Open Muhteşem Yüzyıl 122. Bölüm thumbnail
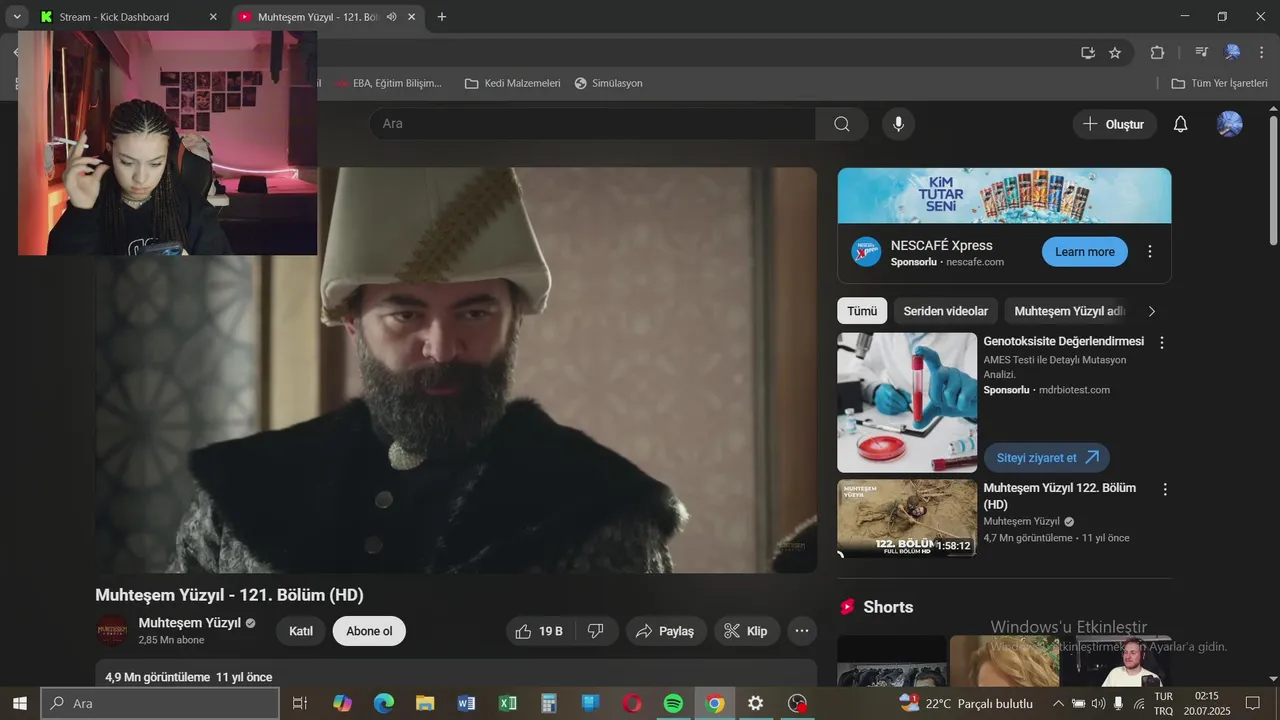 point(907,518)
